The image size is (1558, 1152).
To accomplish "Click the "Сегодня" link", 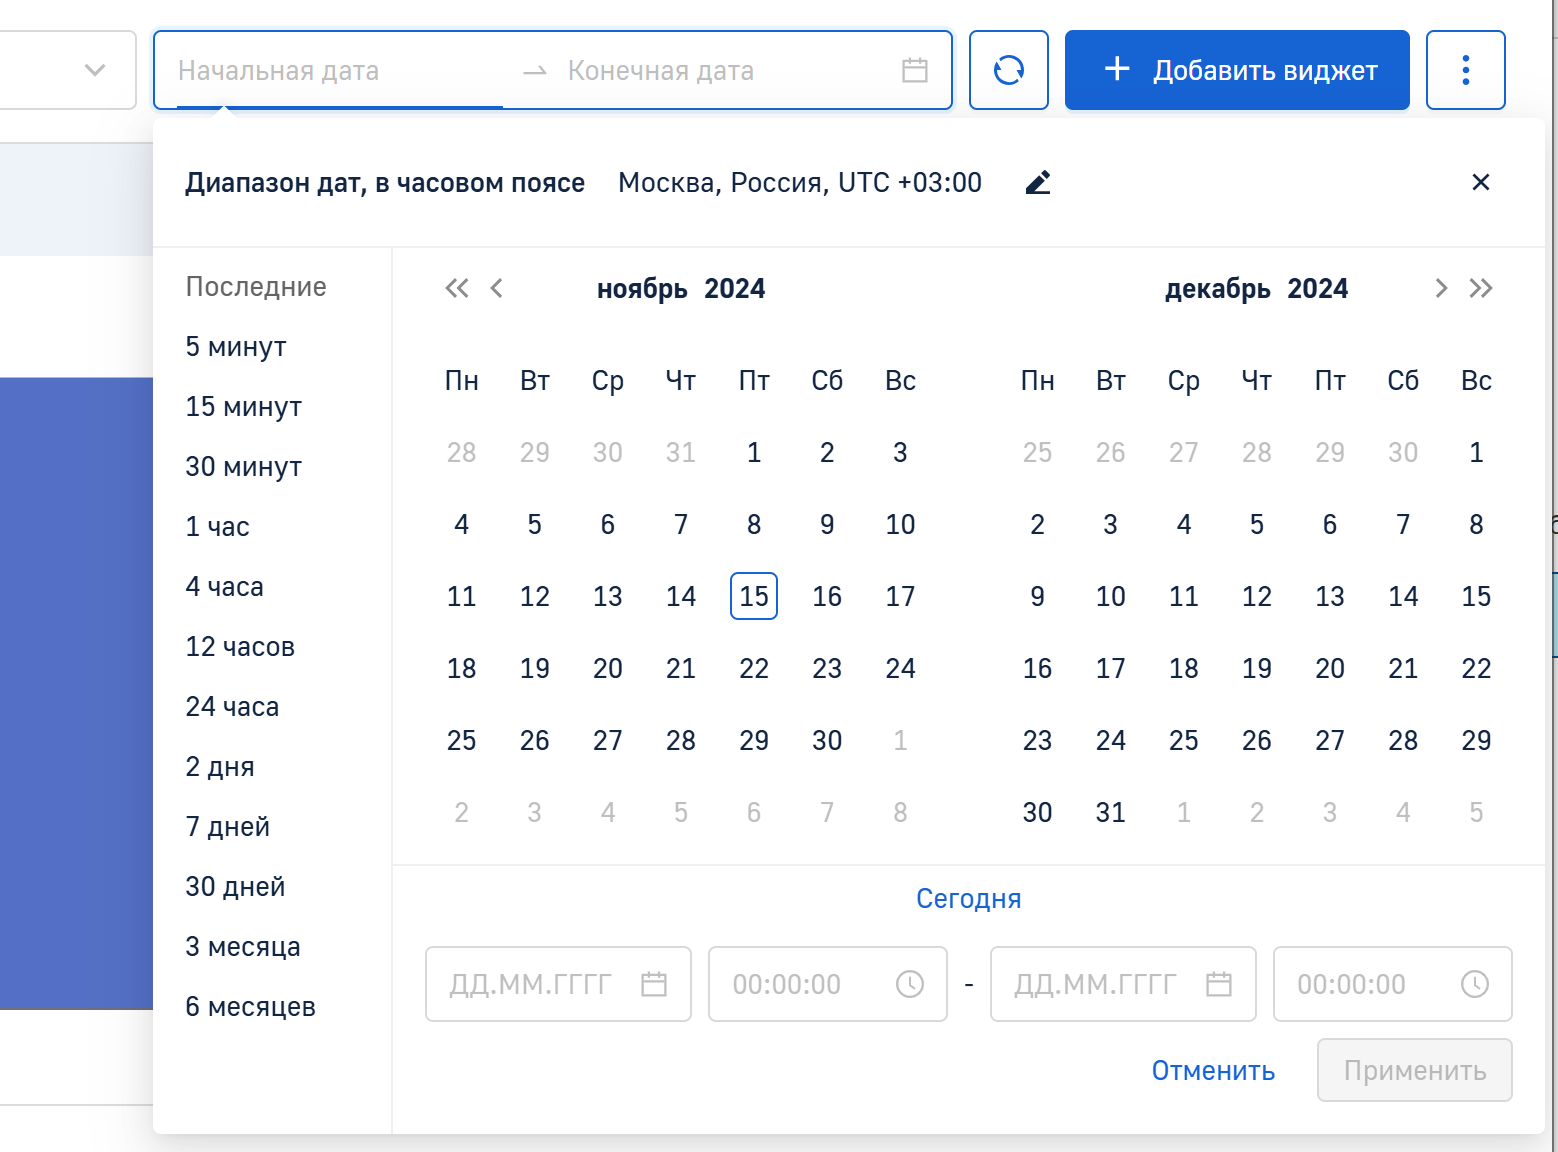I will 968,899.
